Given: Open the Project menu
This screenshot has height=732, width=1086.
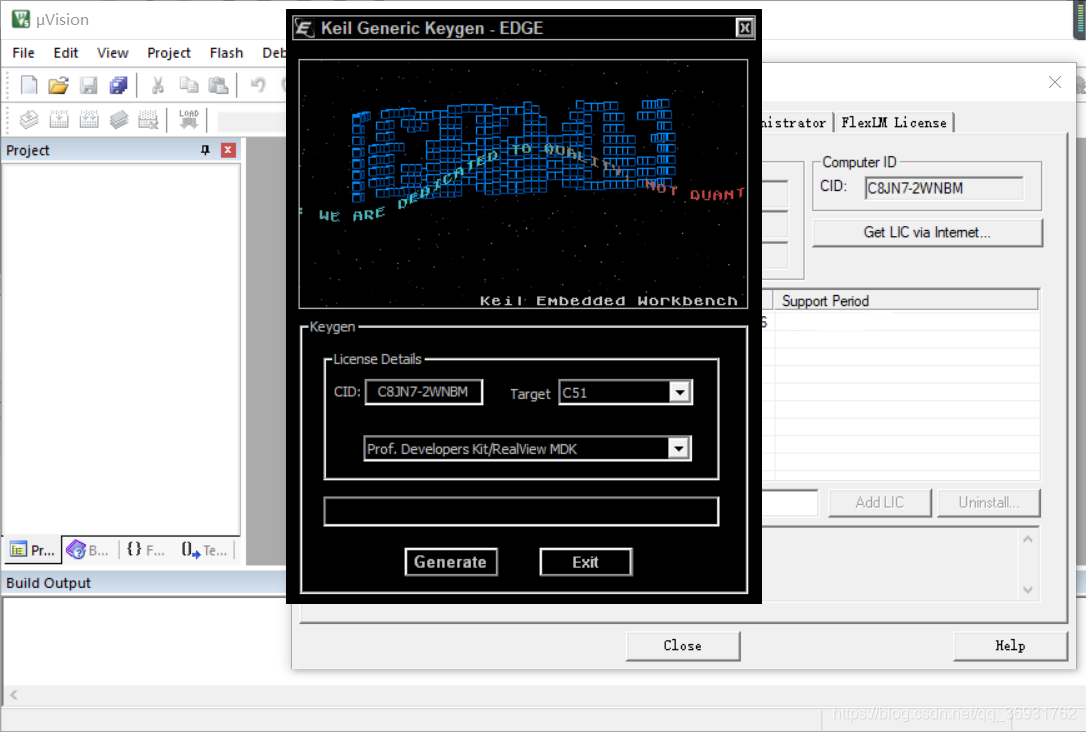Looking at the screenshot, I should [168, 53].
